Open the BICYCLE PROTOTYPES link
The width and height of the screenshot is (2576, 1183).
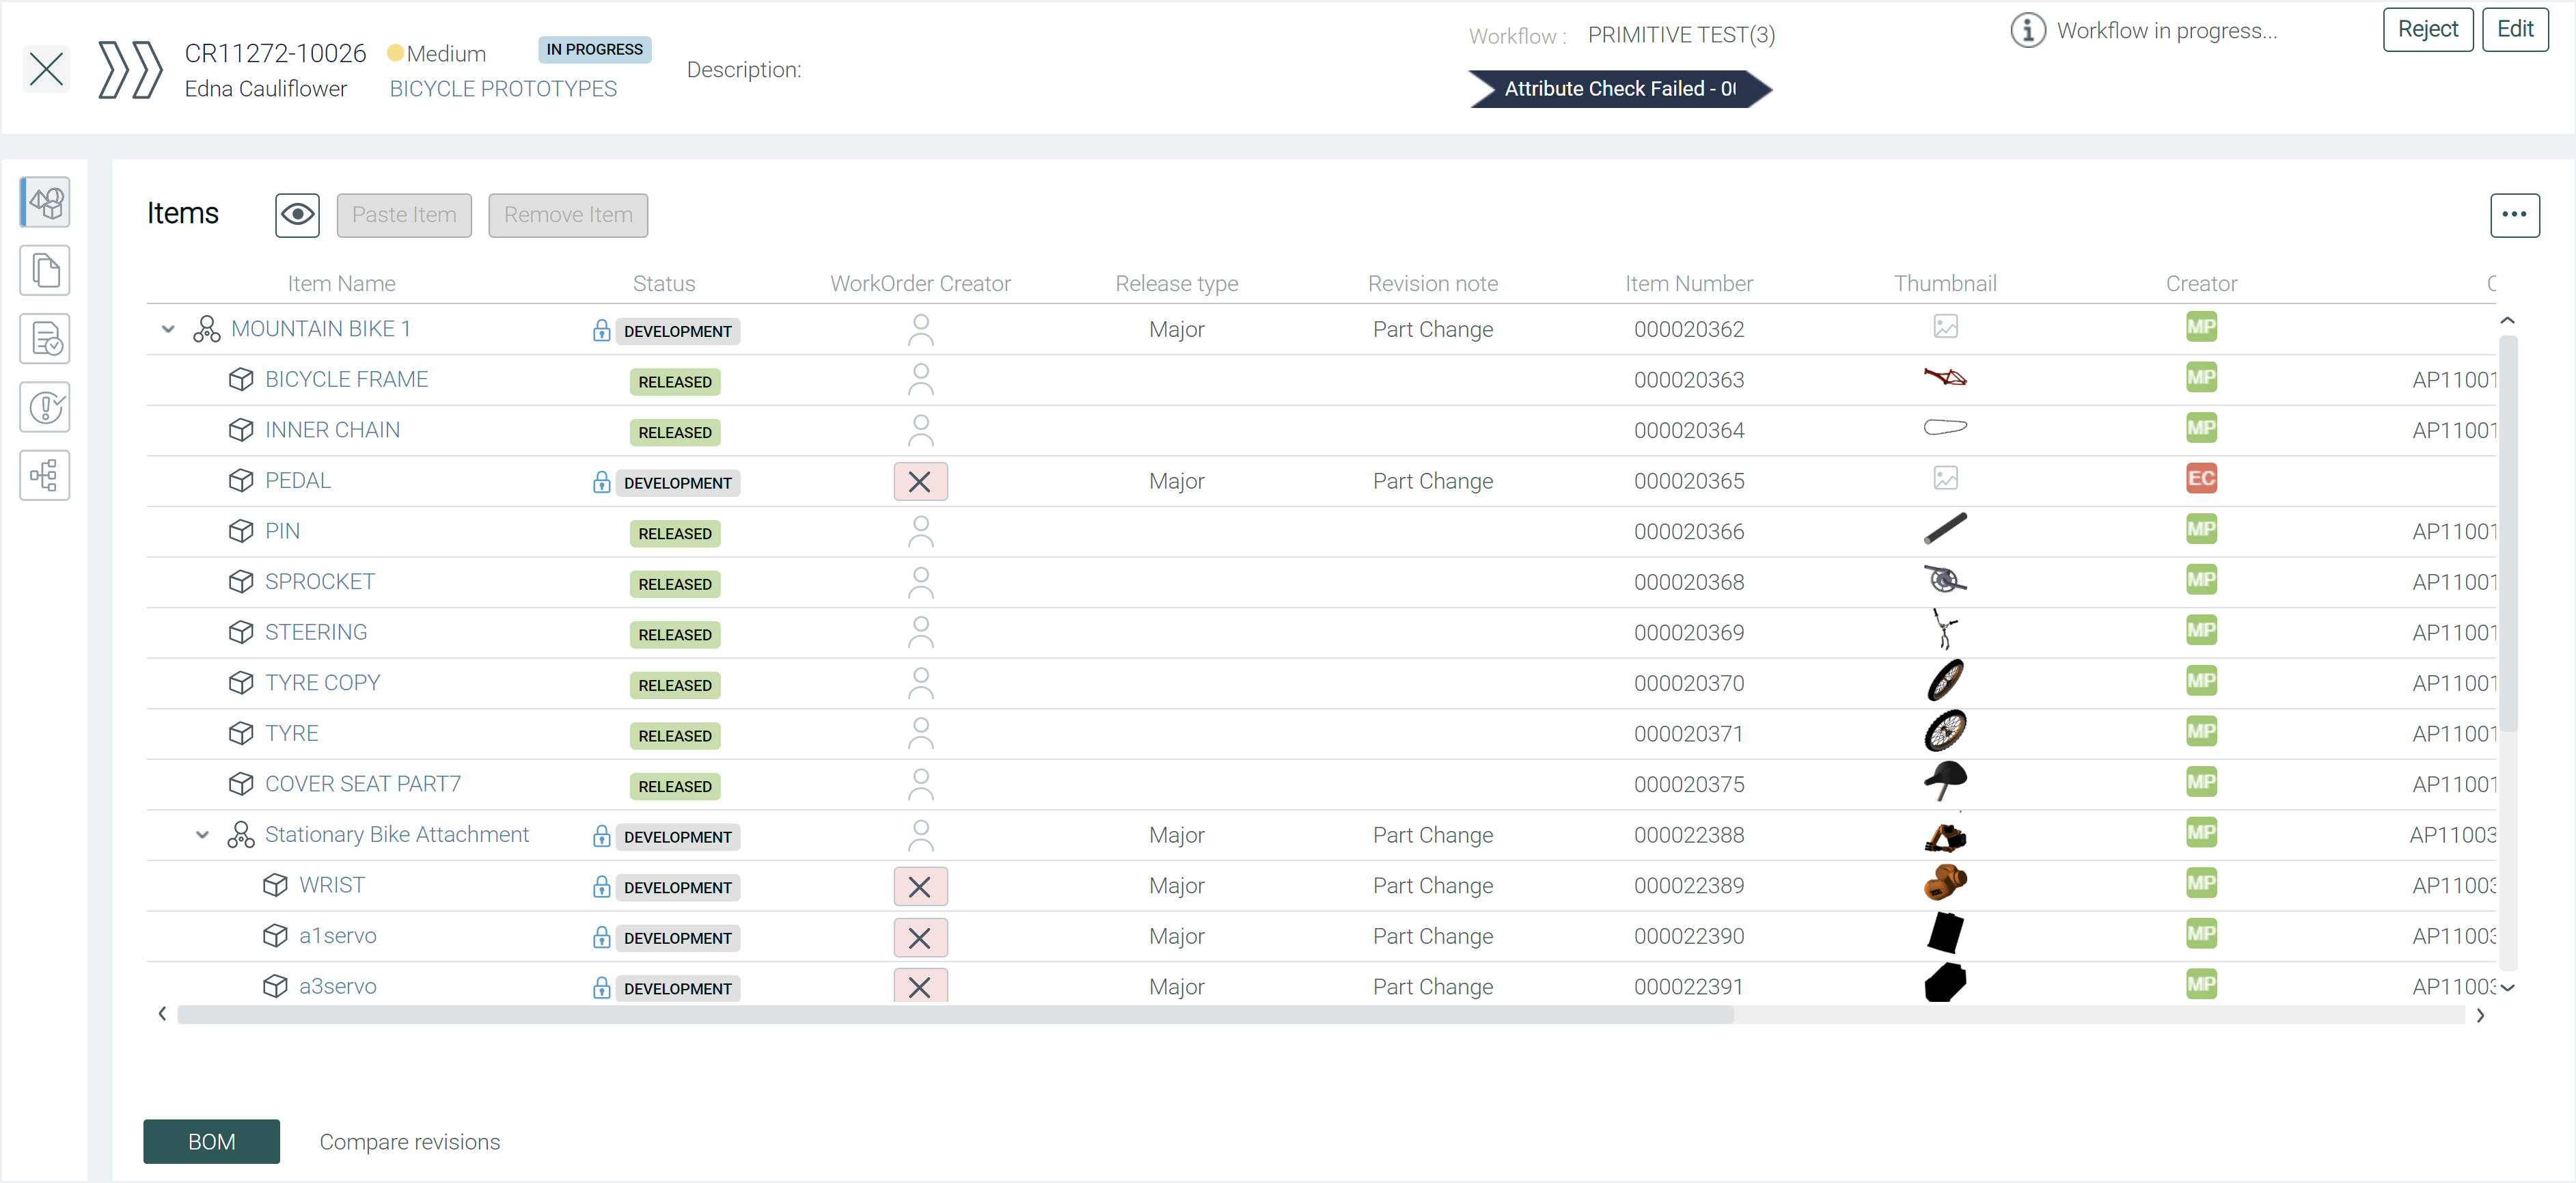(502, 89)
